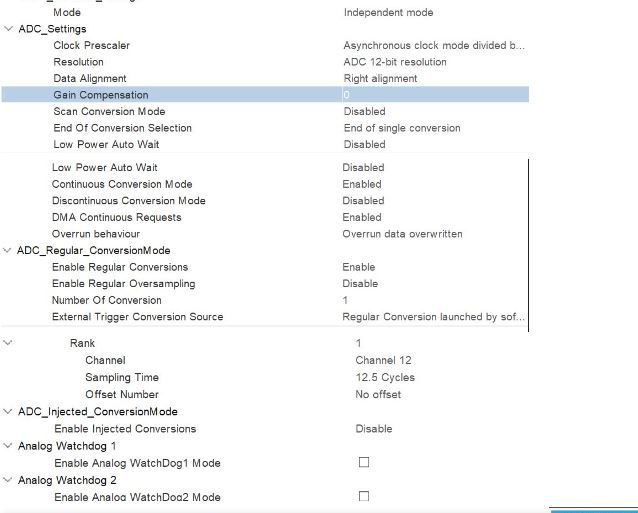Open the End of single conversion value

pyautogui.click(x=402, y=128)
